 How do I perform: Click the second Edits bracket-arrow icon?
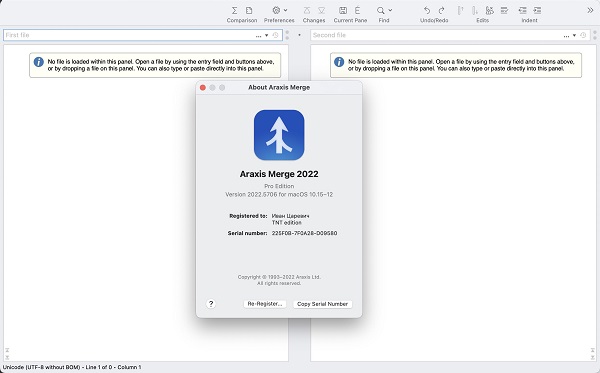pyautogui.click(x=474, y=10)
